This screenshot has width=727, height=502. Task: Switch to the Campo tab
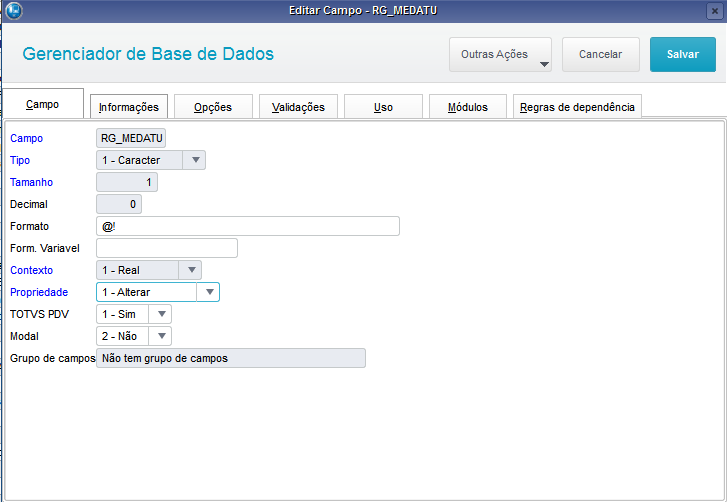[43, 104]
